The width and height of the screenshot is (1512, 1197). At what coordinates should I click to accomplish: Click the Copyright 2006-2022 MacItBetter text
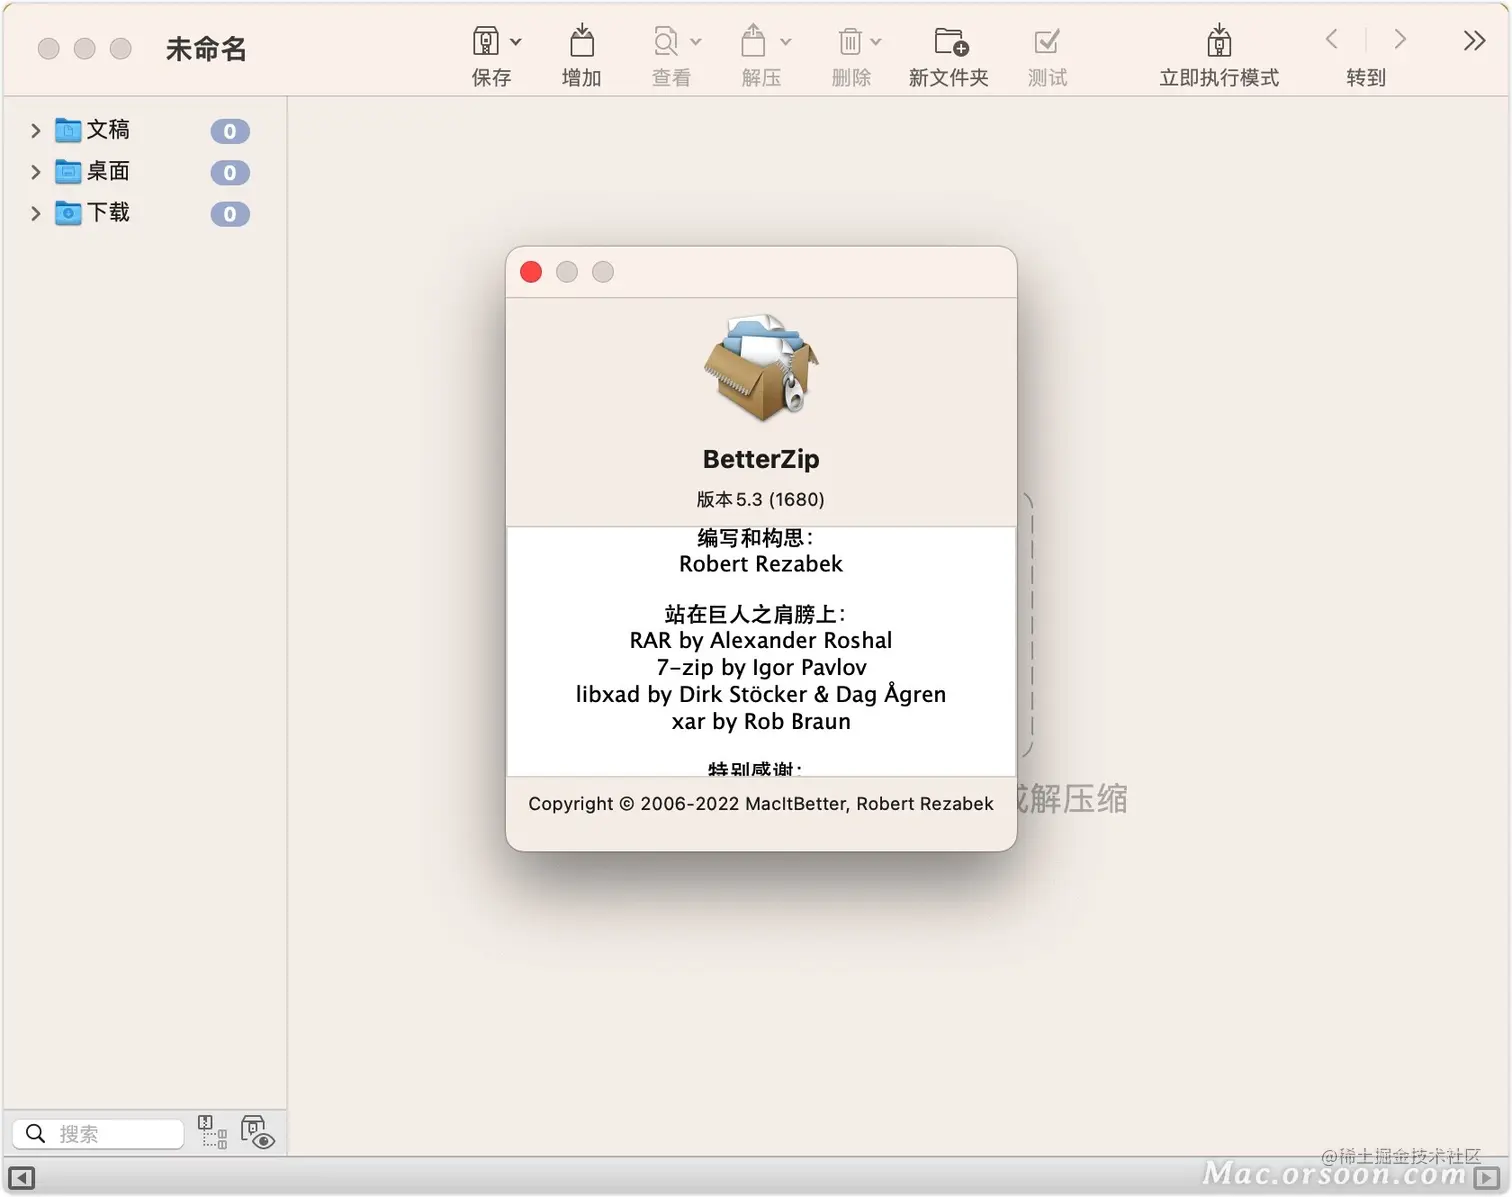tap(761, 804)
